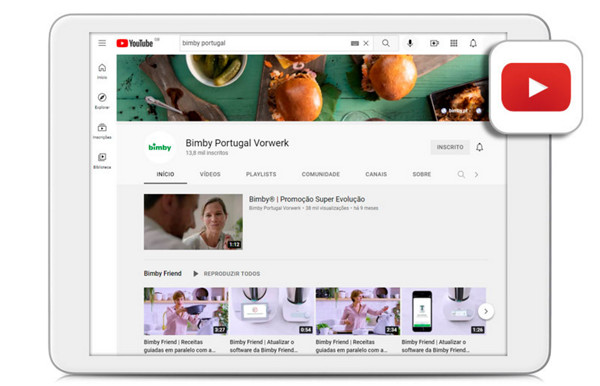
Task: Select the INÍCIO channel tab
Action: (165, 174)
